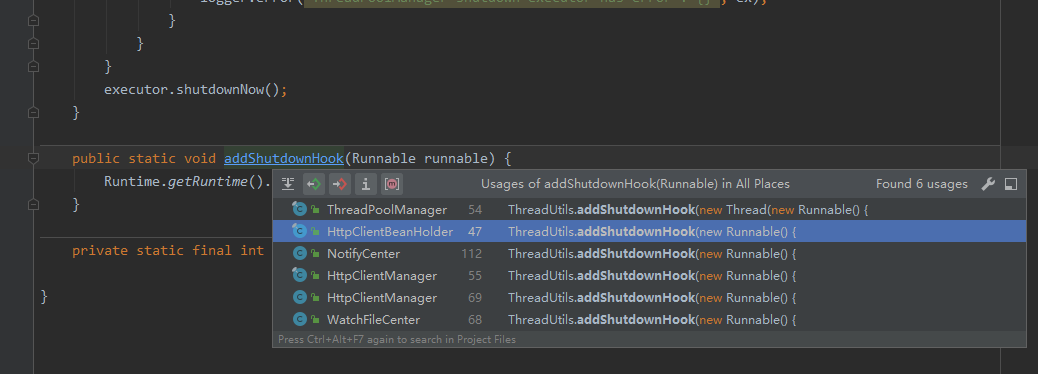Collapse addShutdownHook method via gutter fold marker

pos(33,159)
